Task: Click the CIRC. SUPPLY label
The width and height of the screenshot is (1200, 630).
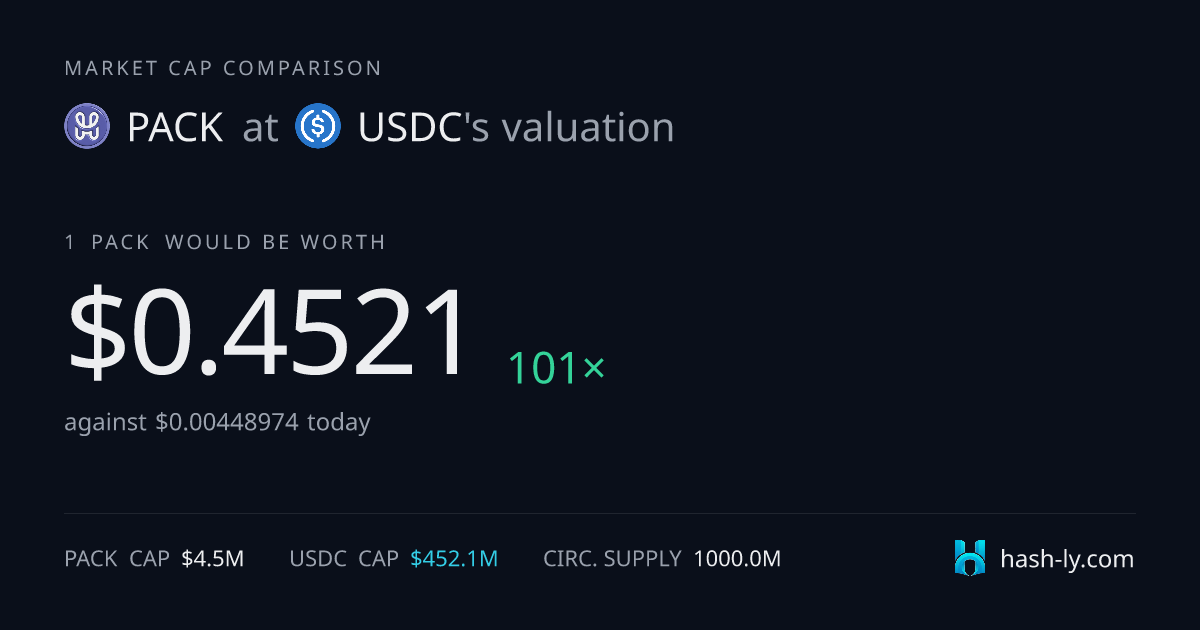Action: click(612, 559)
